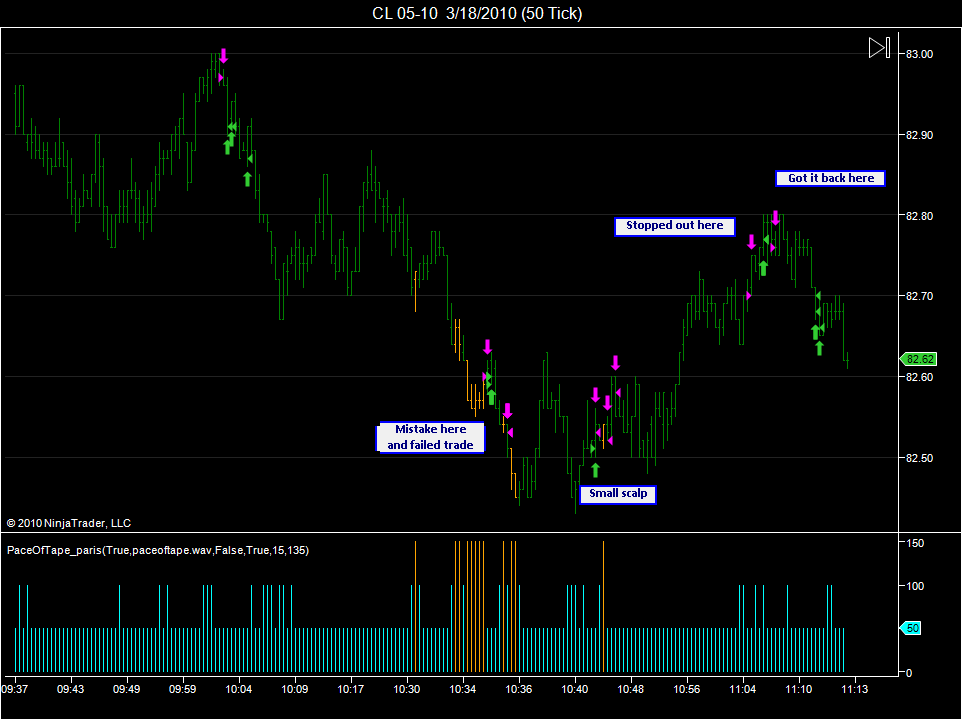Click the 10:56 time axis label
The image size is (962, 720).
point(687,689)
